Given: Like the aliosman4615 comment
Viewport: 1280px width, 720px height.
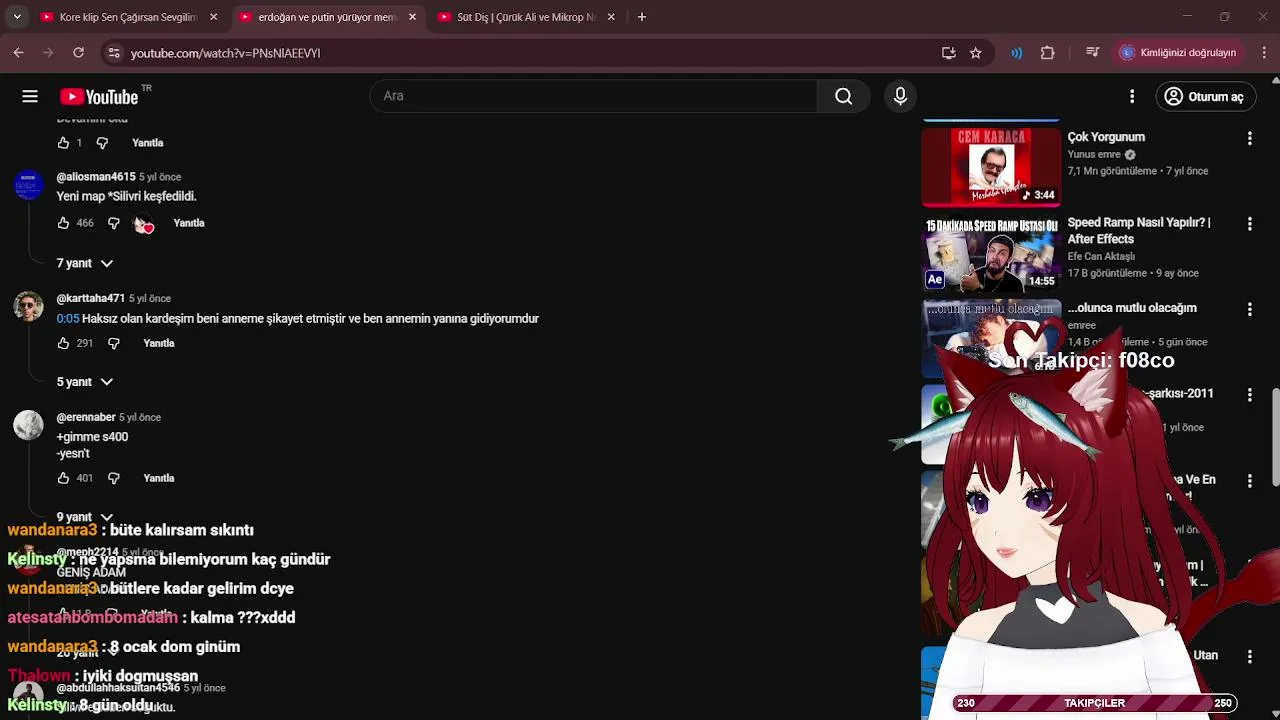Looking at the screenshot, I should pyautogui.click(x=63, y=223).
